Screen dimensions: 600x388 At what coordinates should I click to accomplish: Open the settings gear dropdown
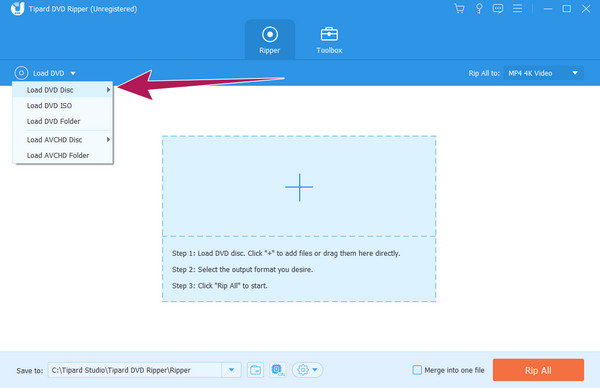click(x=307, y=370)
